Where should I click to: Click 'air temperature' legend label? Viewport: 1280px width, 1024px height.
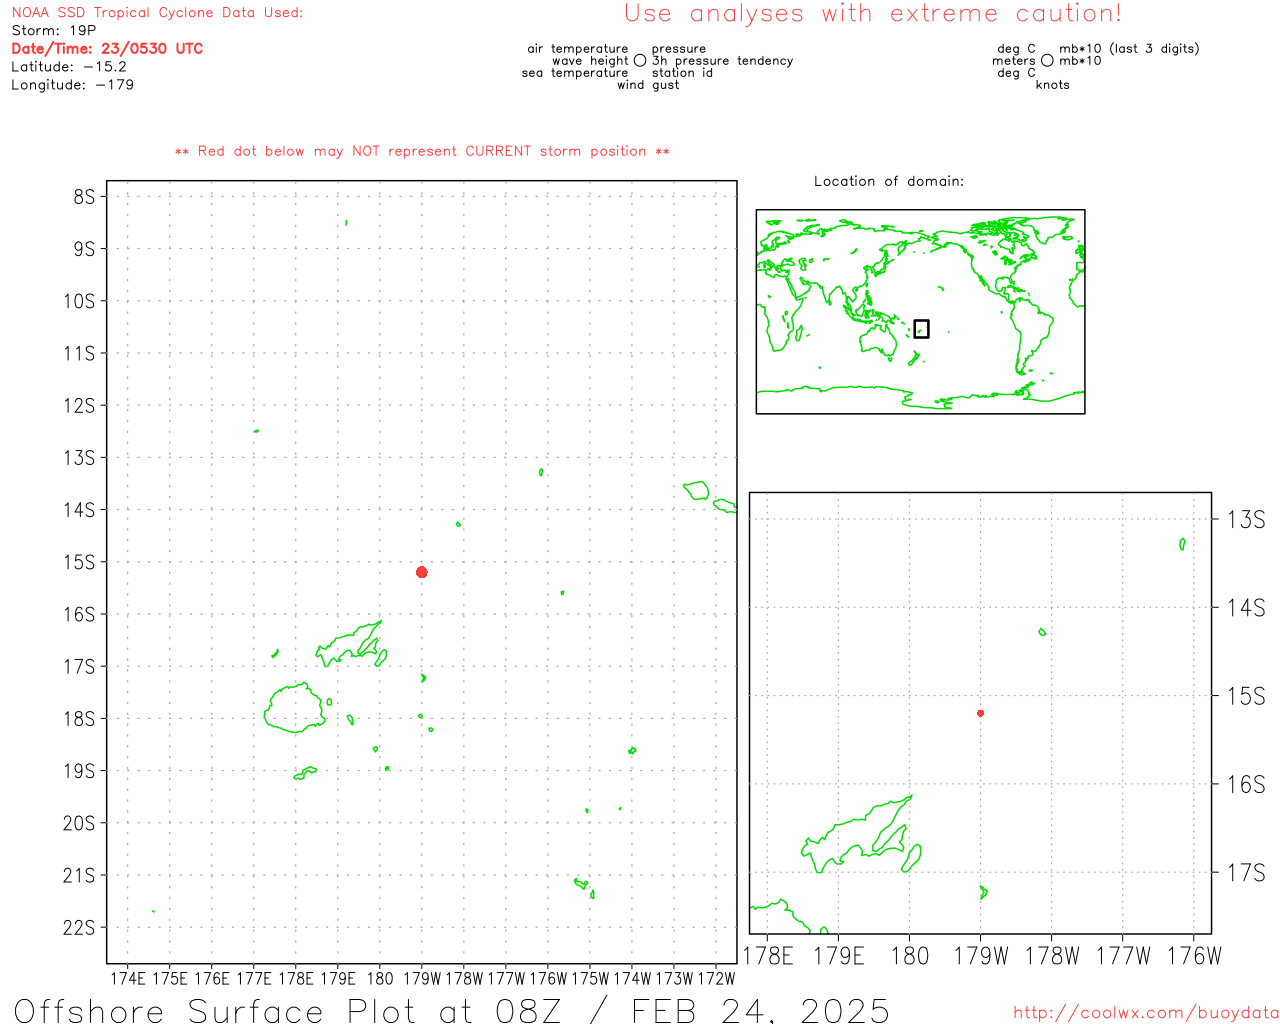tap(578, 49)
